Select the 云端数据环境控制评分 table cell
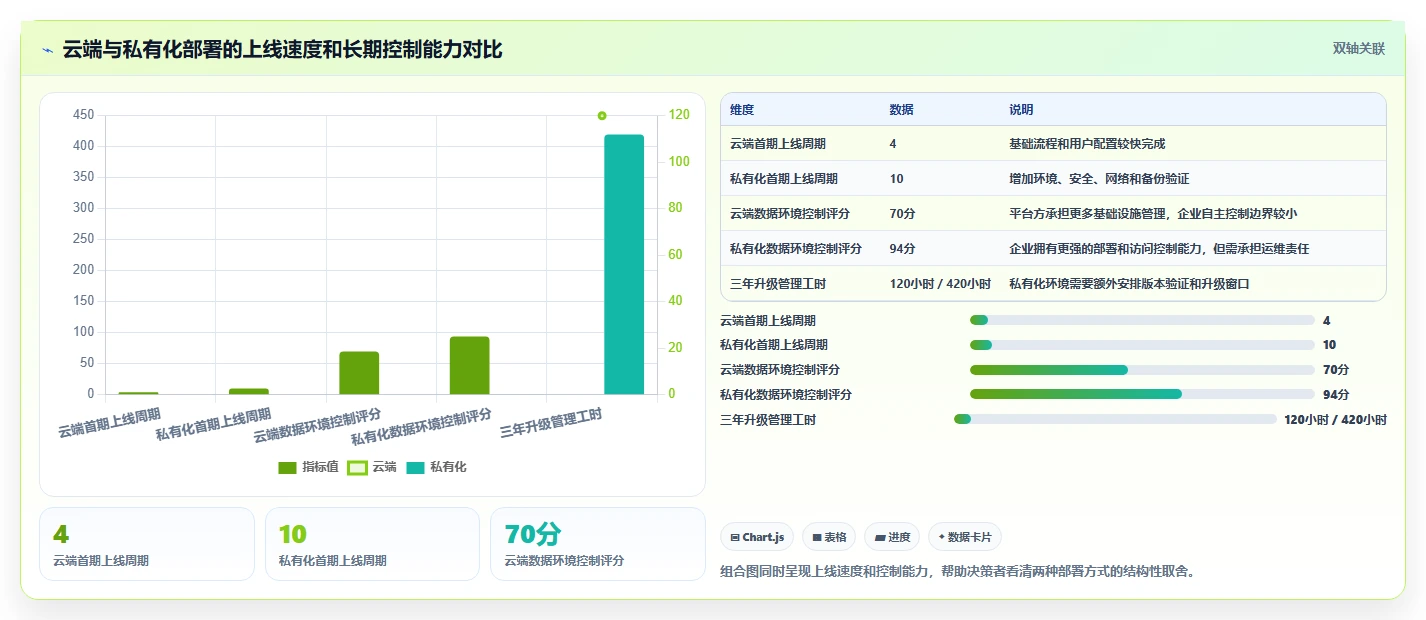 point(800,214)
